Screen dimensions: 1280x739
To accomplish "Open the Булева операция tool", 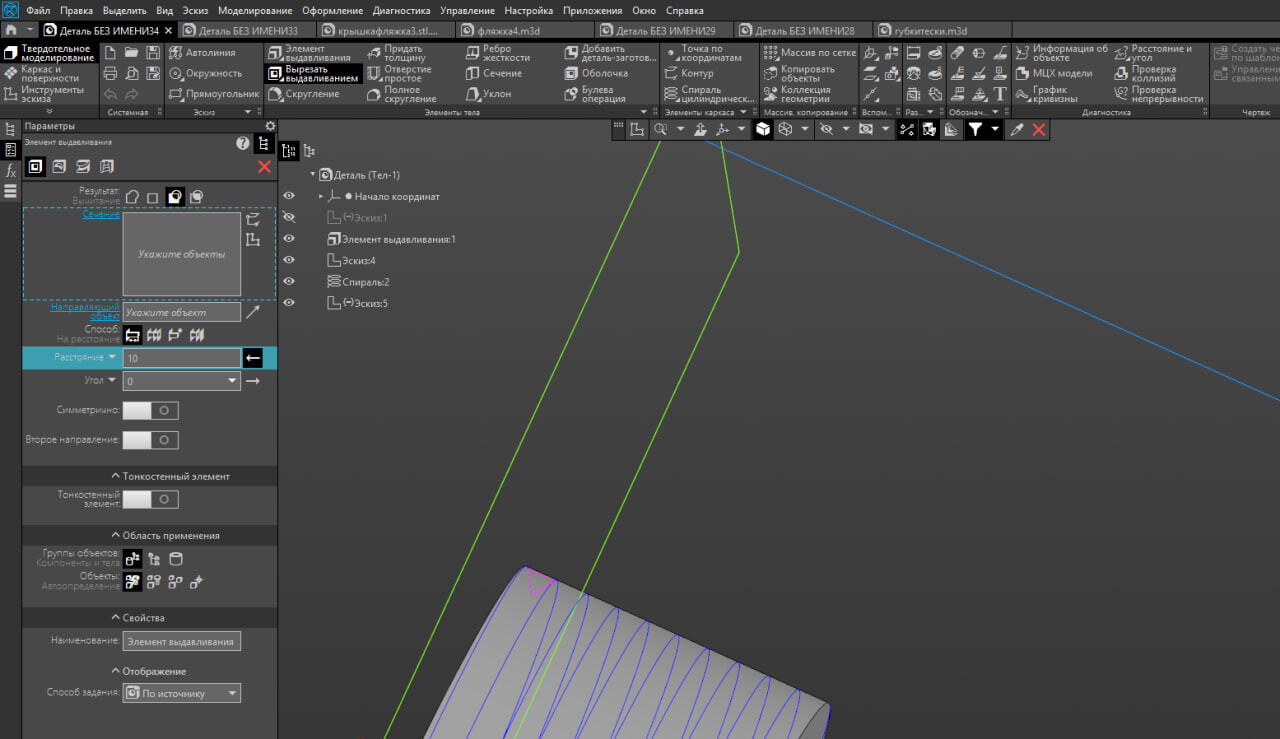I will [x=596, y=94].
